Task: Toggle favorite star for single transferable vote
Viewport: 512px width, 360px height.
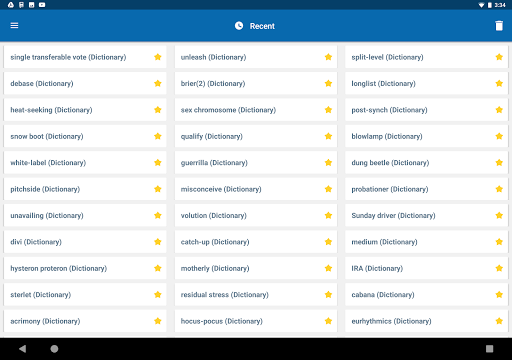Action: point(158,57)
